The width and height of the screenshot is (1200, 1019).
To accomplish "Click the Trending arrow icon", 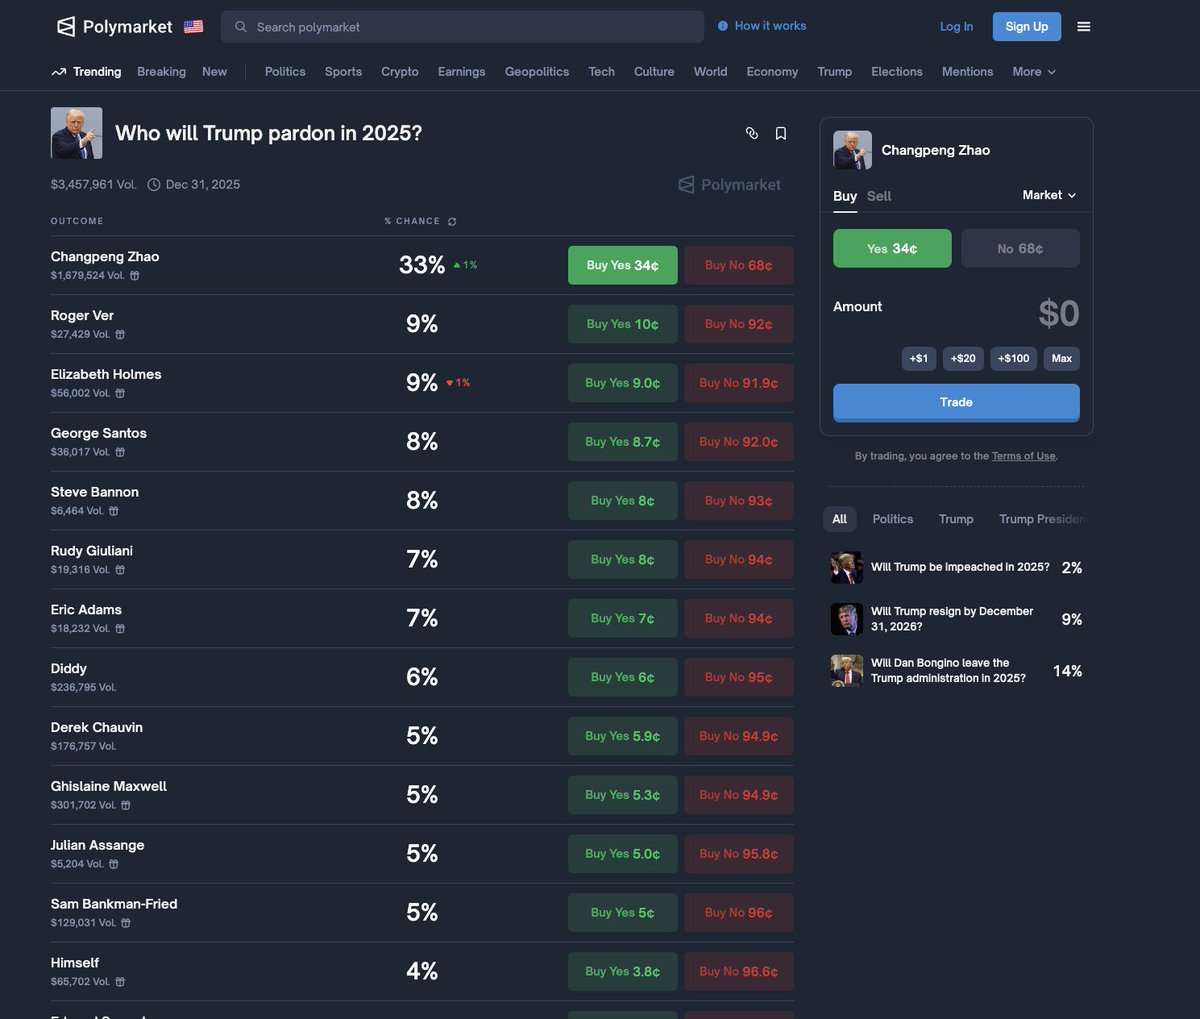I will click(59, 72).
